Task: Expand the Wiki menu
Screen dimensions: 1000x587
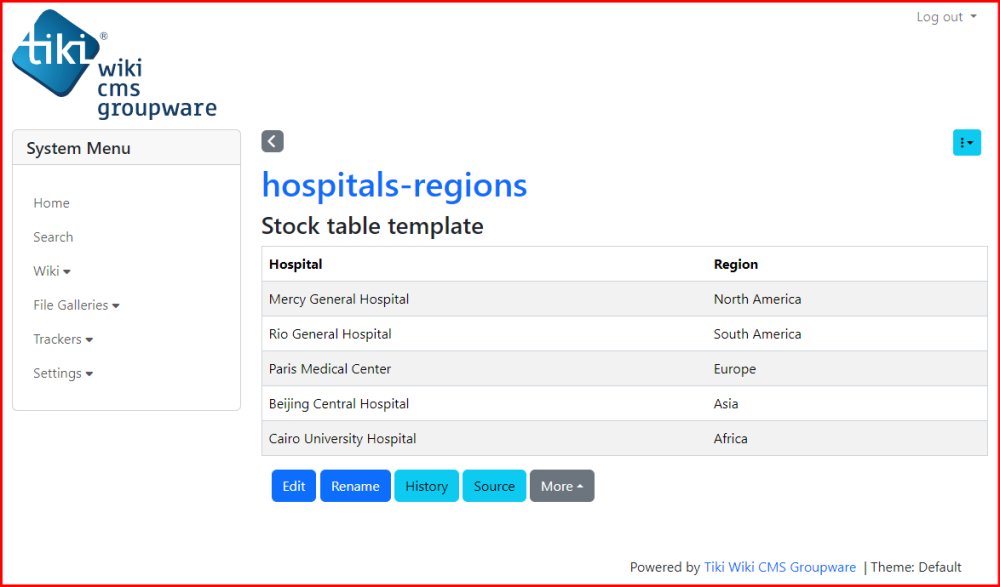Action: point(52,271)
